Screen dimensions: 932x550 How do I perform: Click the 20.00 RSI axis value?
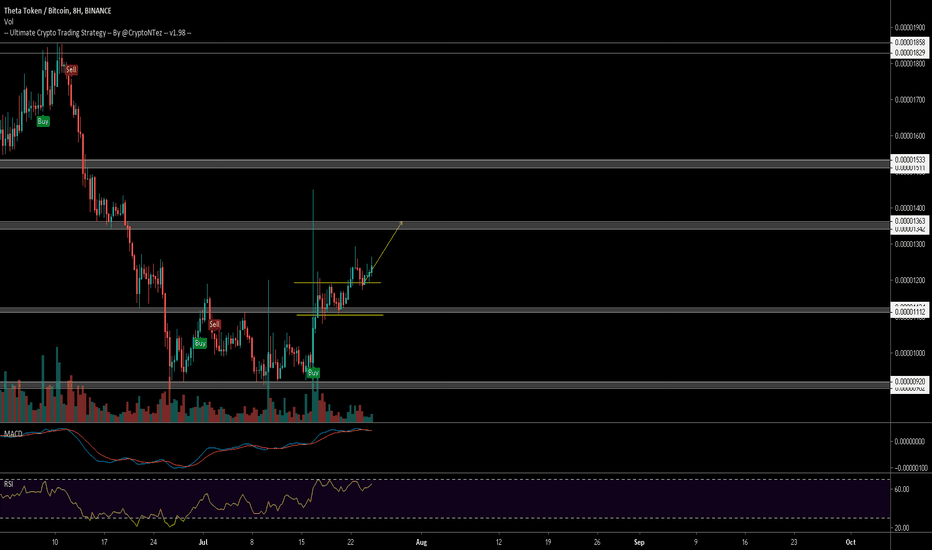(x=902, y=528)
